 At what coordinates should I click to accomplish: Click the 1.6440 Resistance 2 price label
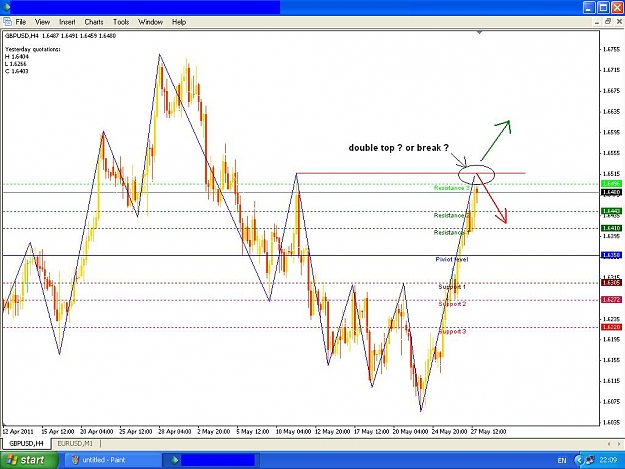(x=611, y=211)
